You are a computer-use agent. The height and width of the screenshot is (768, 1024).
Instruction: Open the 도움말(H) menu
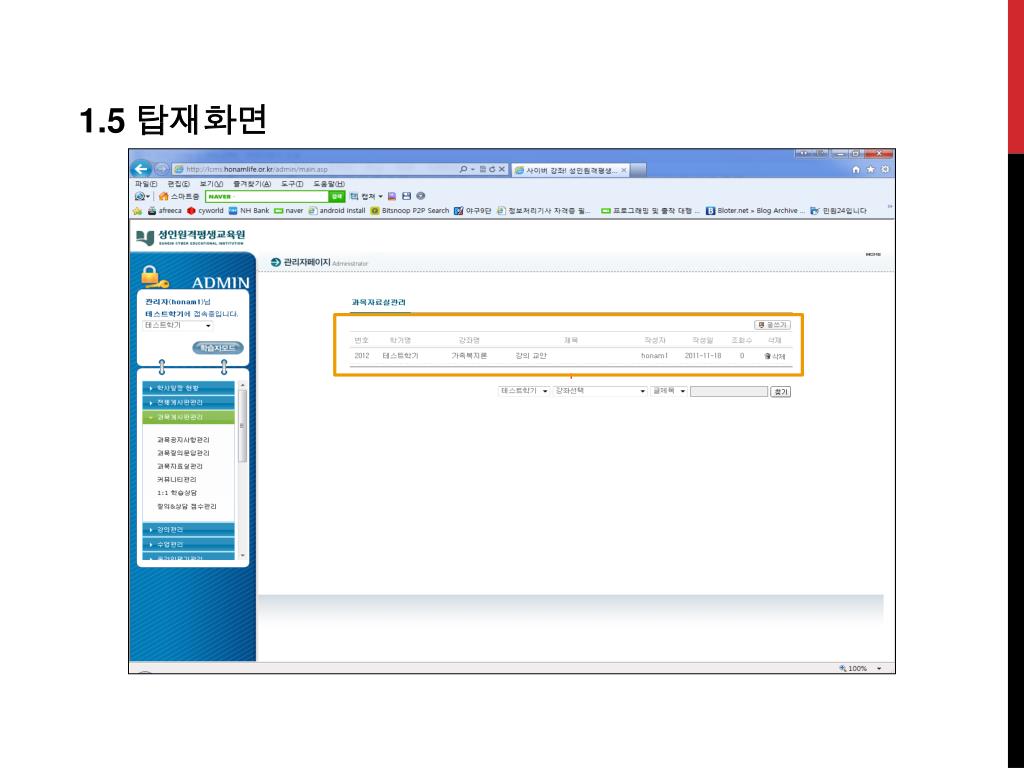coord(328,184)
